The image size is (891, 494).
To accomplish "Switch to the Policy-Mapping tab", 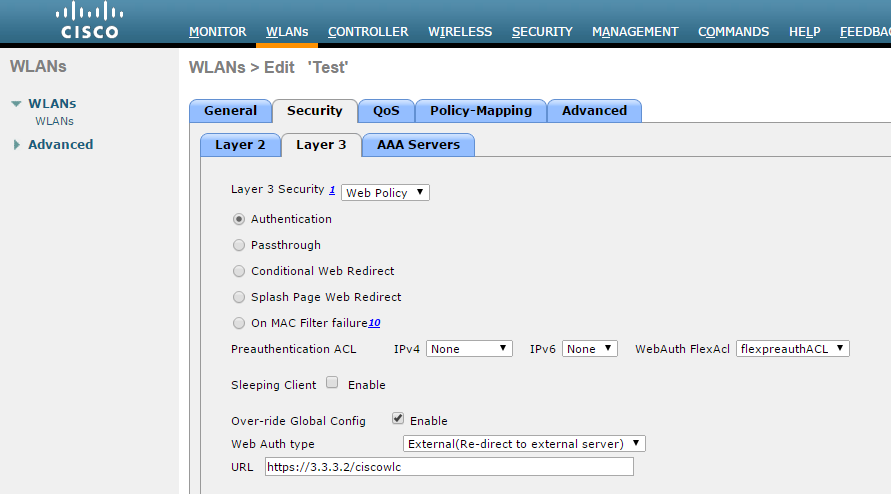I will 481,111.
